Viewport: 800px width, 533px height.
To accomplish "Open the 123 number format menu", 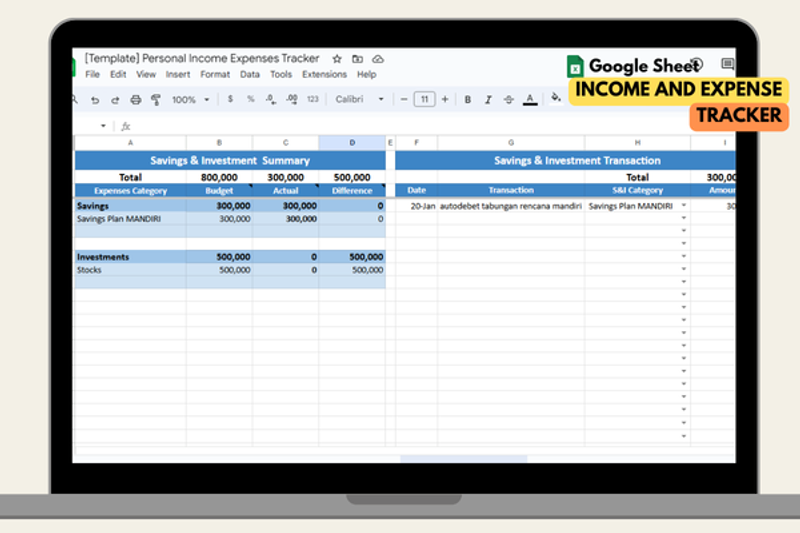I will (x=312, y=99).
